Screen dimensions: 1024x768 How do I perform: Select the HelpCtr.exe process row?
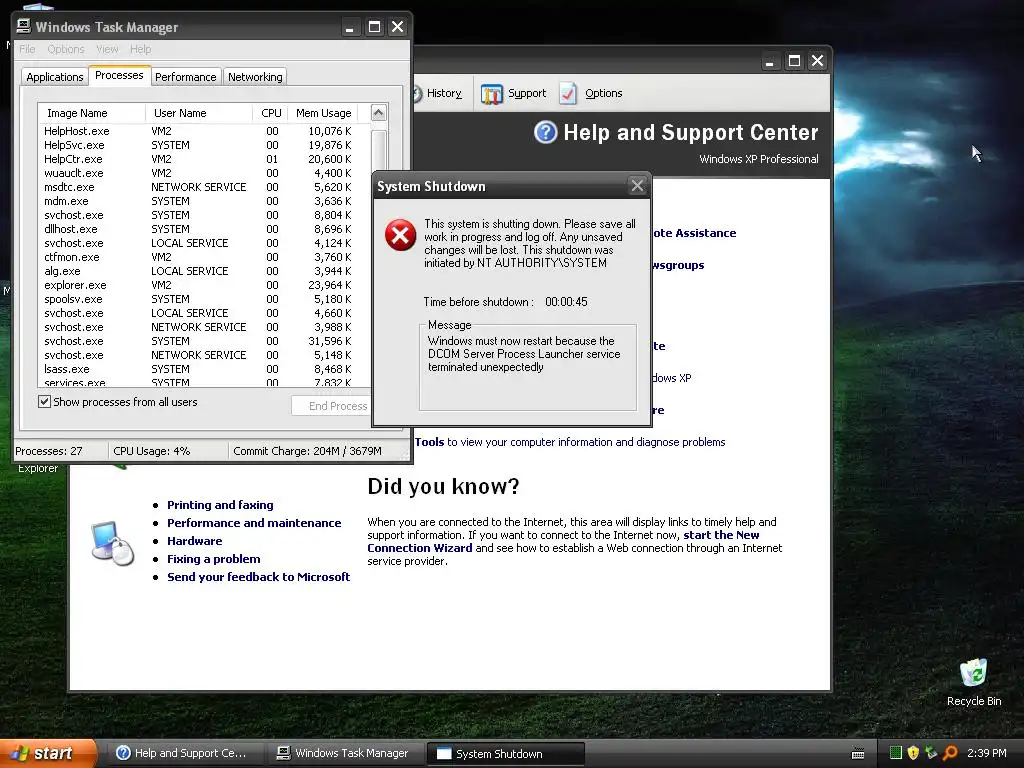(203, 159)
